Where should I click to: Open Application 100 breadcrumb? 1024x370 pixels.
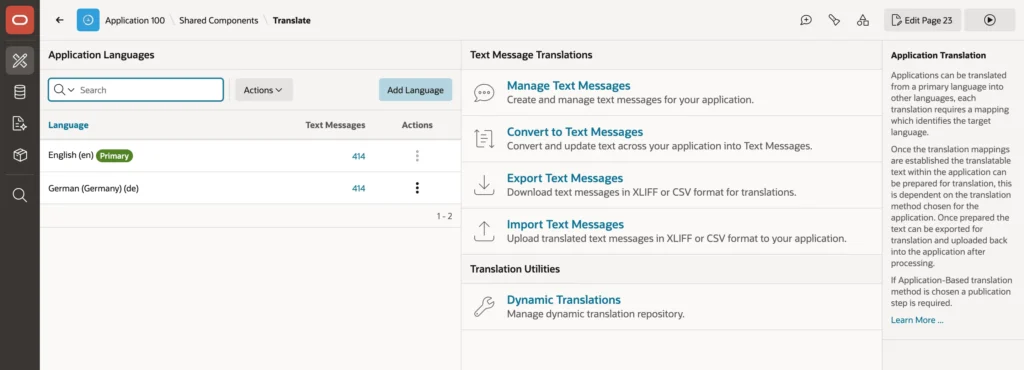(135, 20)
